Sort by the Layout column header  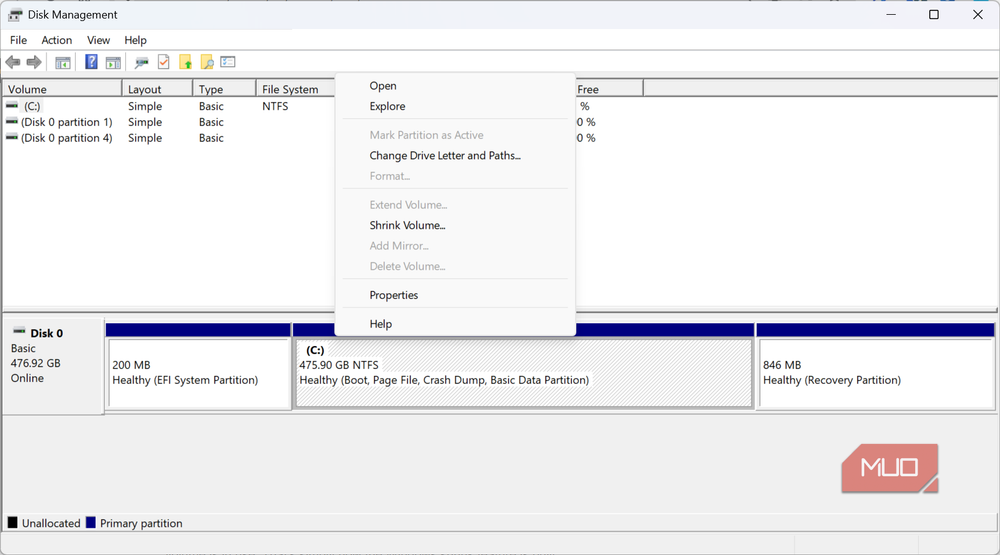157,89
